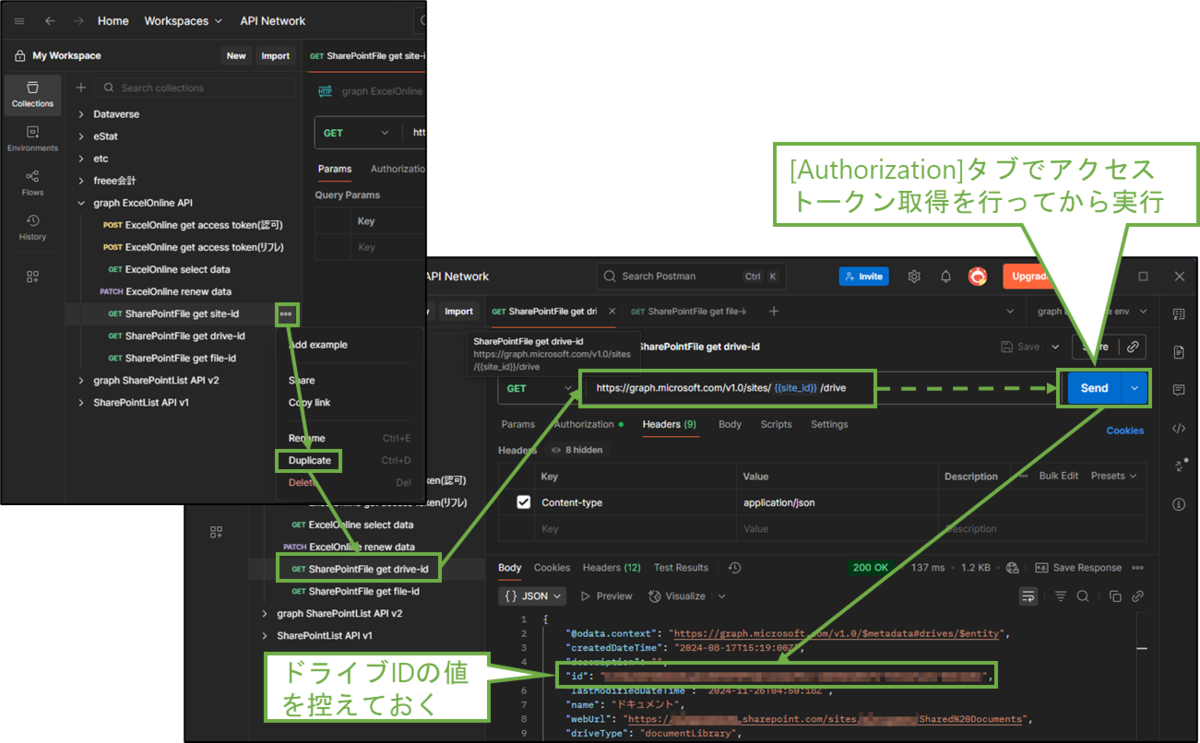The image size is (1200, 743).
Task: Open the Send button dropdown arrow
Action: (1135, 388)
